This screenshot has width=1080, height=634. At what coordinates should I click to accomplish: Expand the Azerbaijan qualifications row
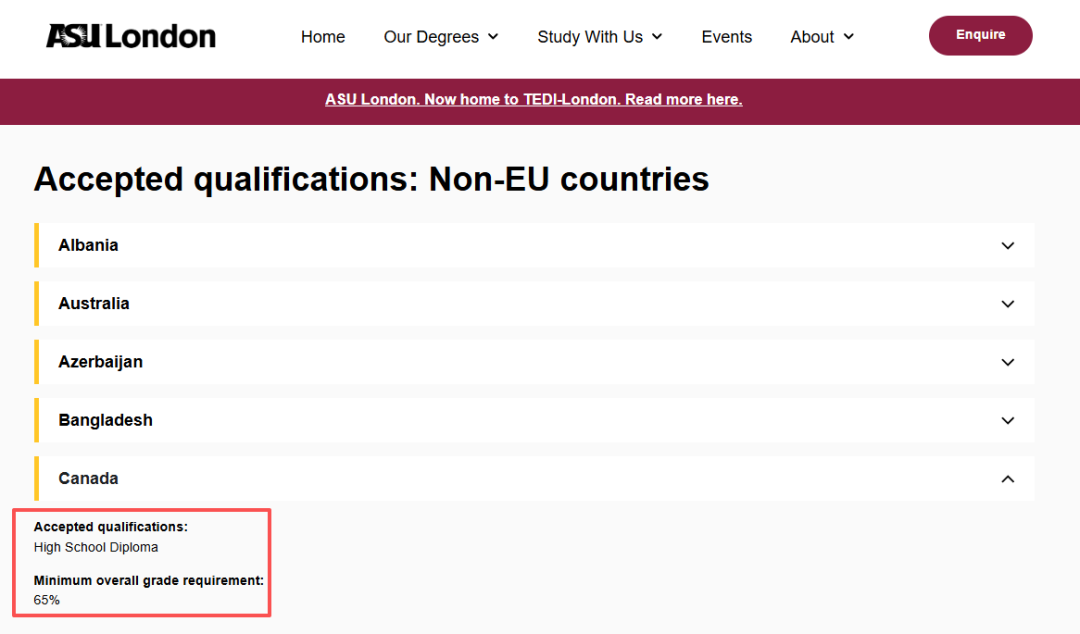point(100,362)
